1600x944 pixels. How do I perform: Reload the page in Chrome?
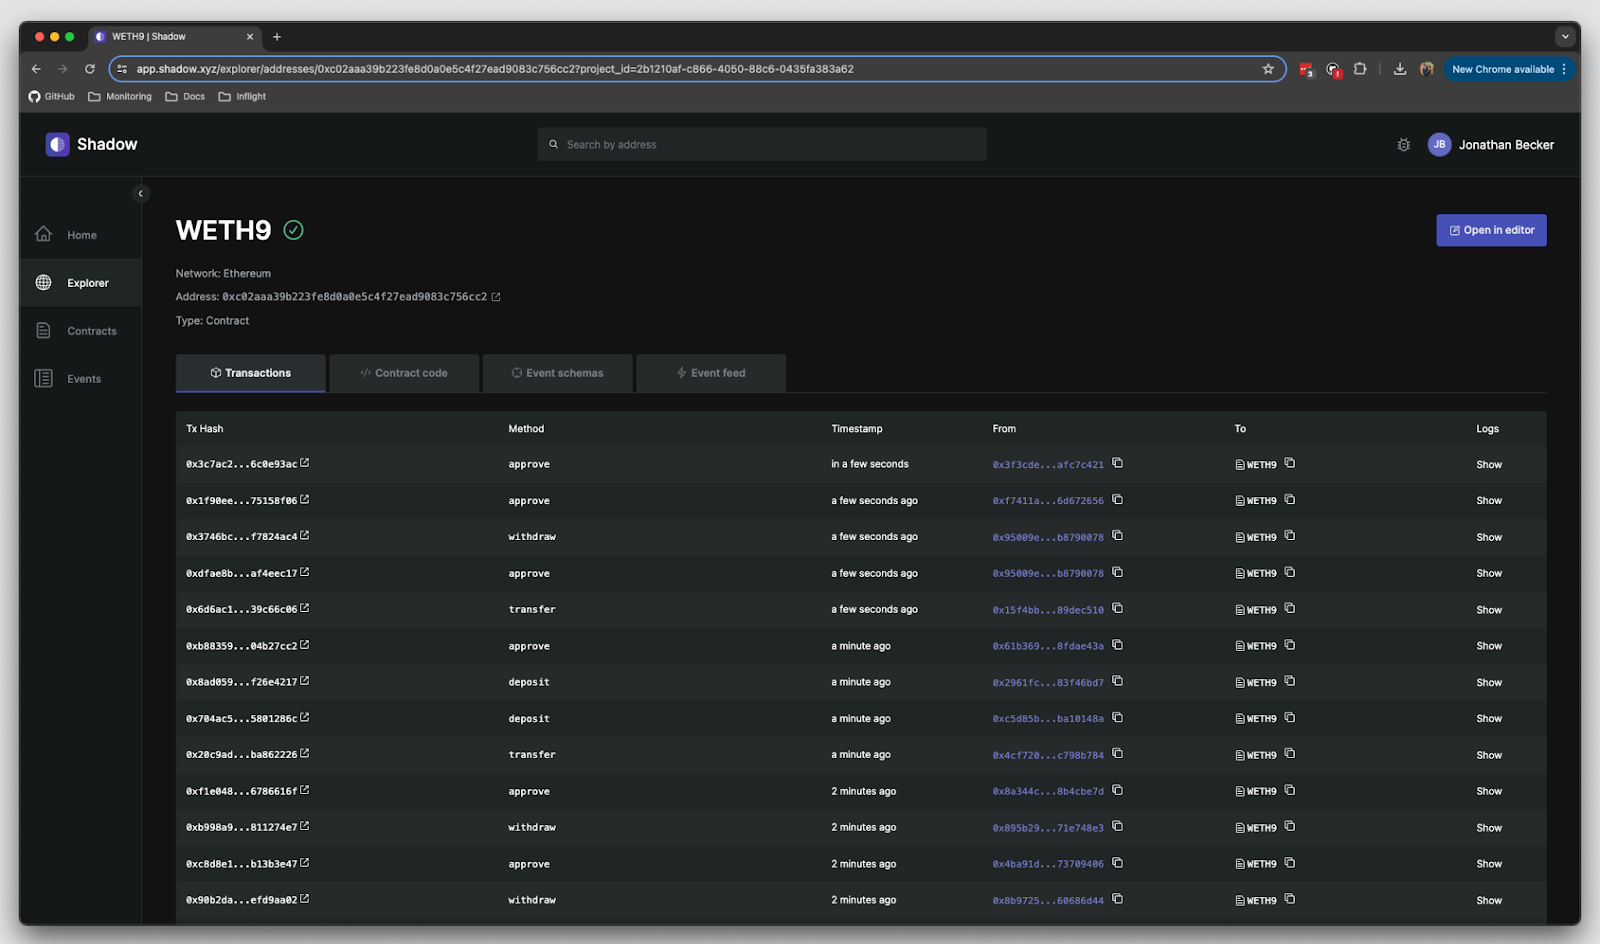(x=90, y=69)
